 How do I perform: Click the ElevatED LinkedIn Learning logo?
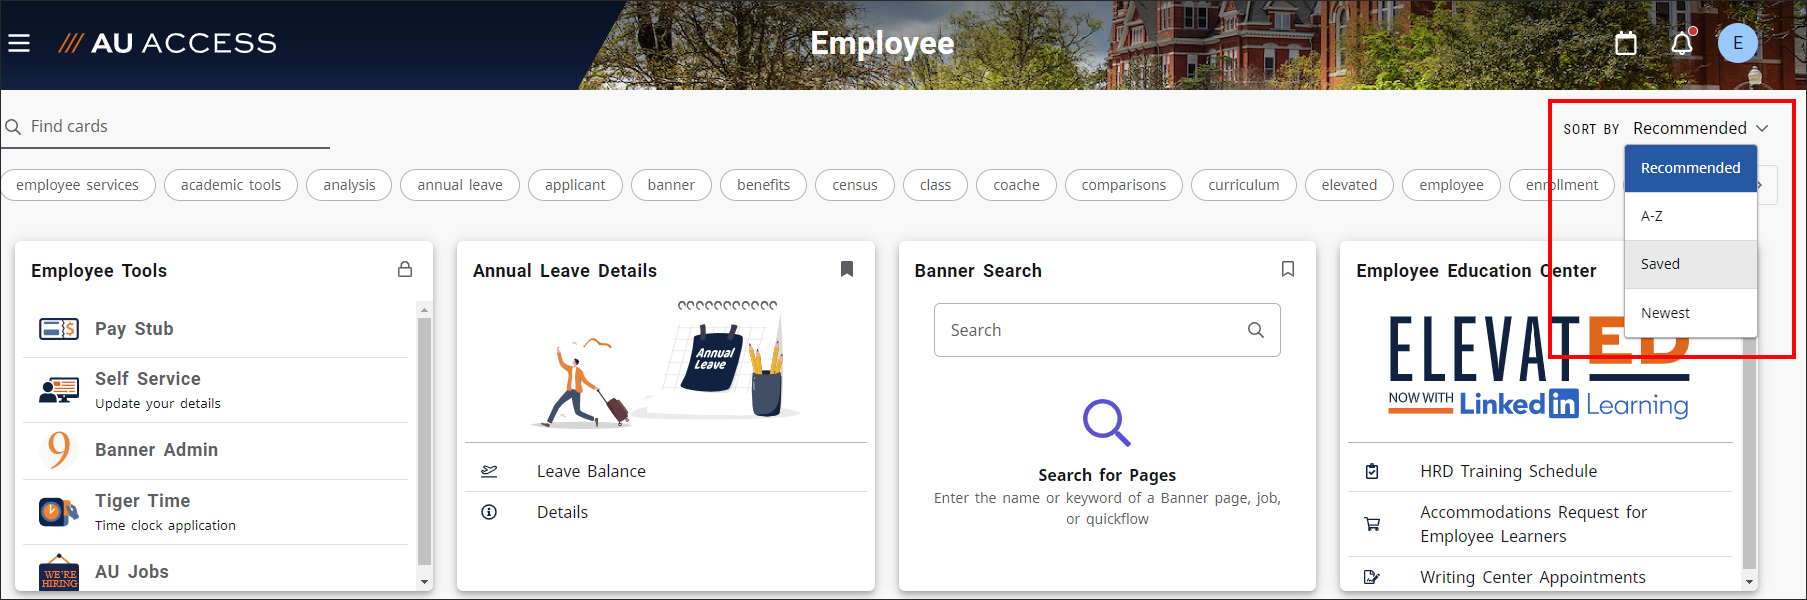(1539, 366)
